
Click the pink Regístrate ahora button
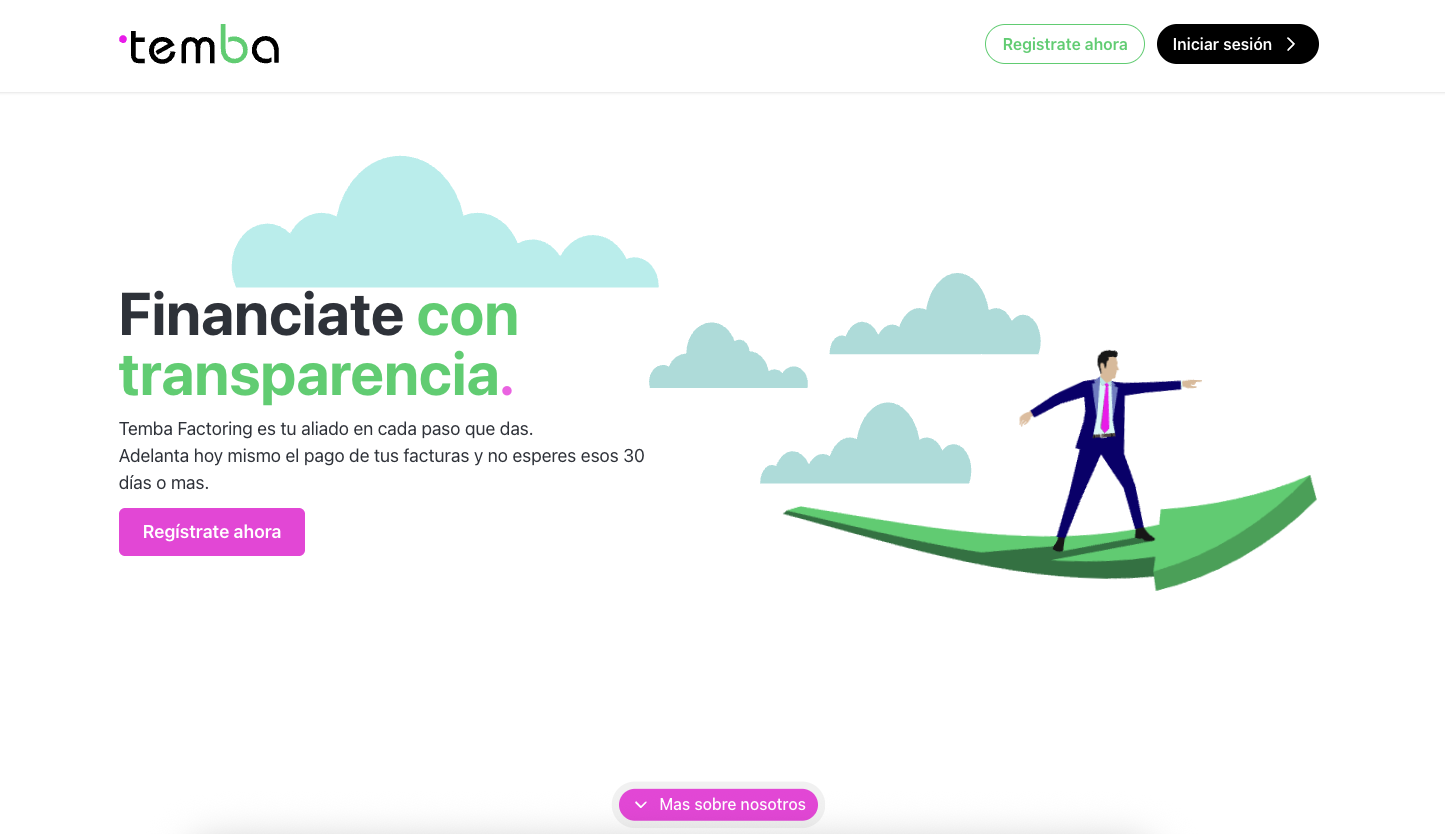coord(211,531)
